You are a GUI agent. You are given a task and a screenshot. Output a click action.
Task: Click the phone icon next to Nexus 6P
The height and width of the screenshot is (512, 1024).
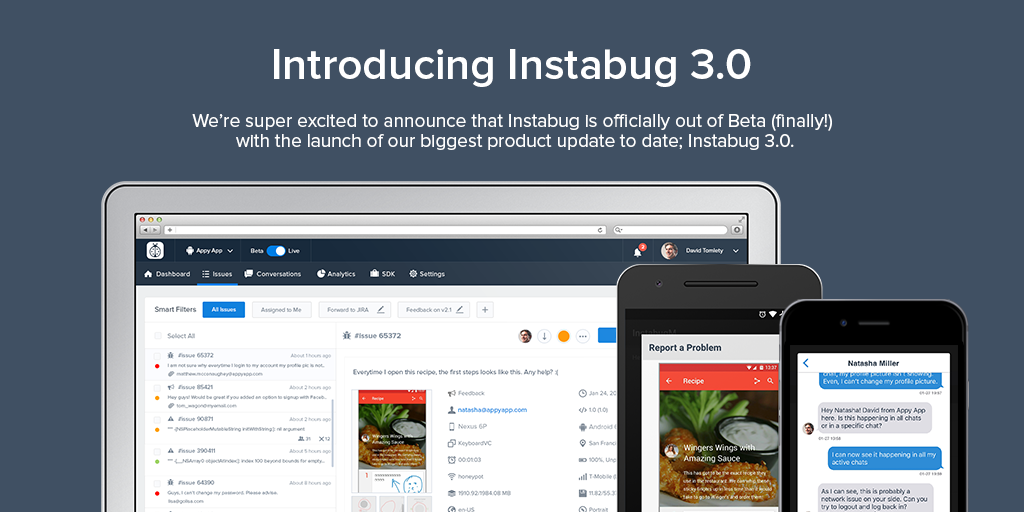(451, 426)
